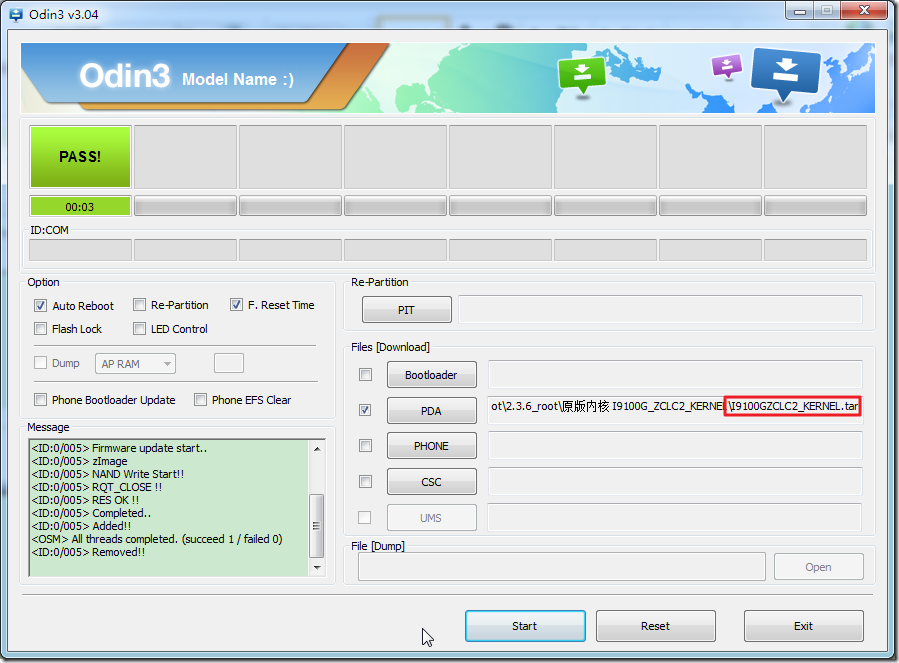Click the PHONE file button
Viewport: 899px width, 663px height.
coord(432,446)
